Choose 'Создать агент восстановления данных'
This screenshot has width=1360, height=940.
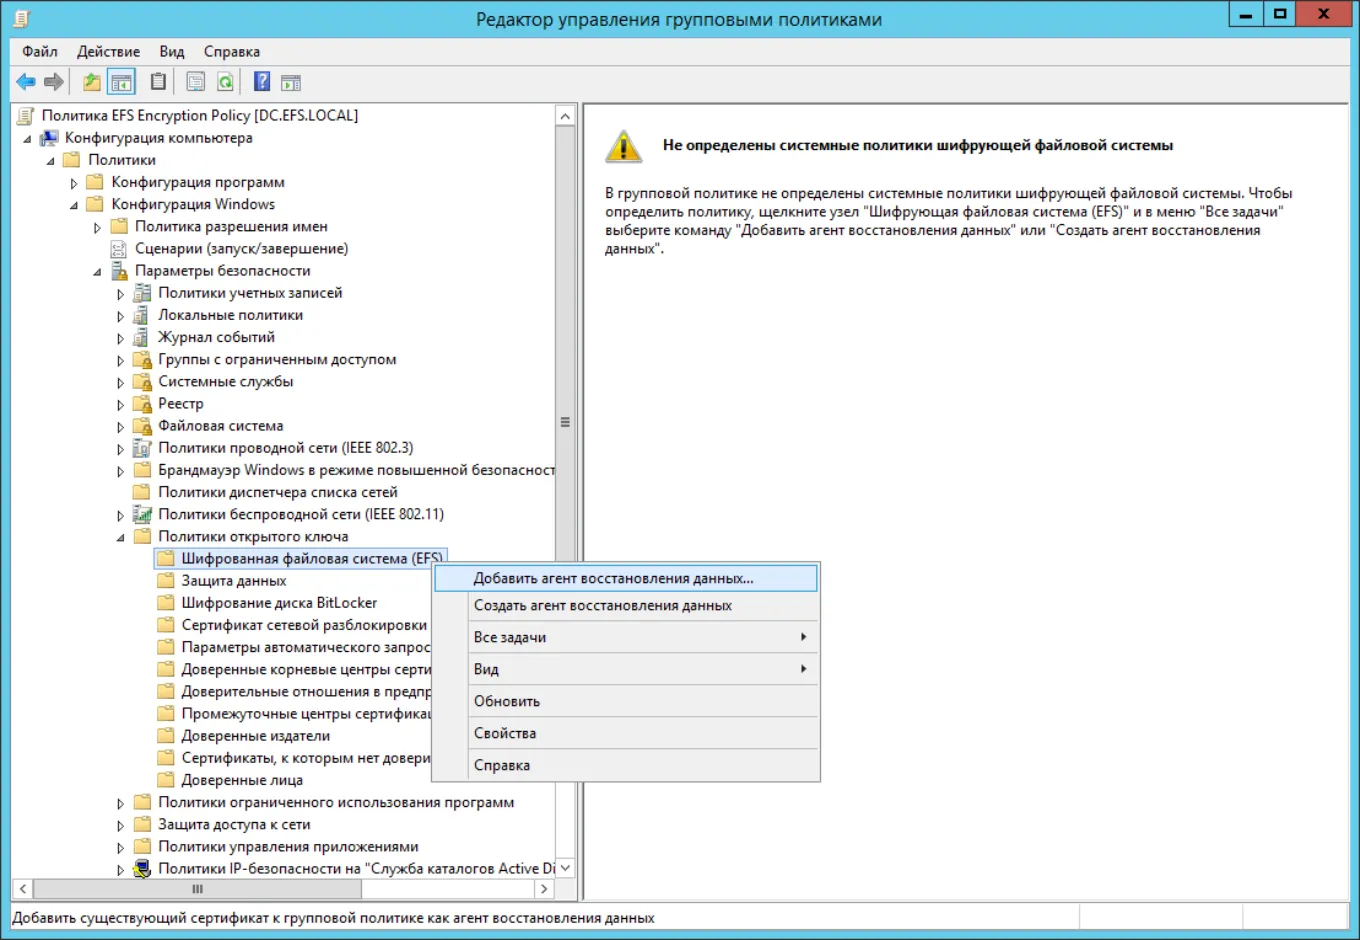coord(626,605)
